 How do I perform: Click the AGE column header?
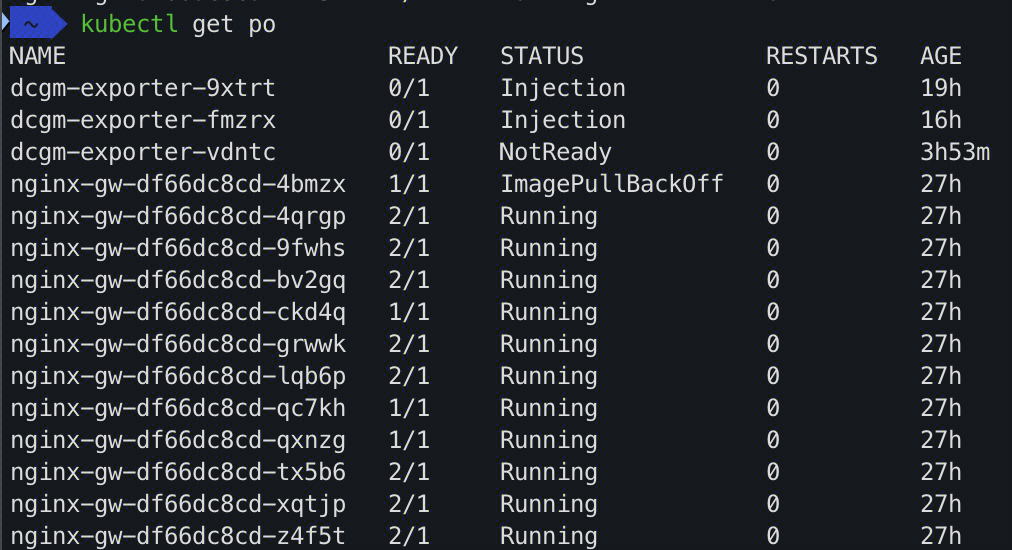pyautogui.click(x=941, y=56)
